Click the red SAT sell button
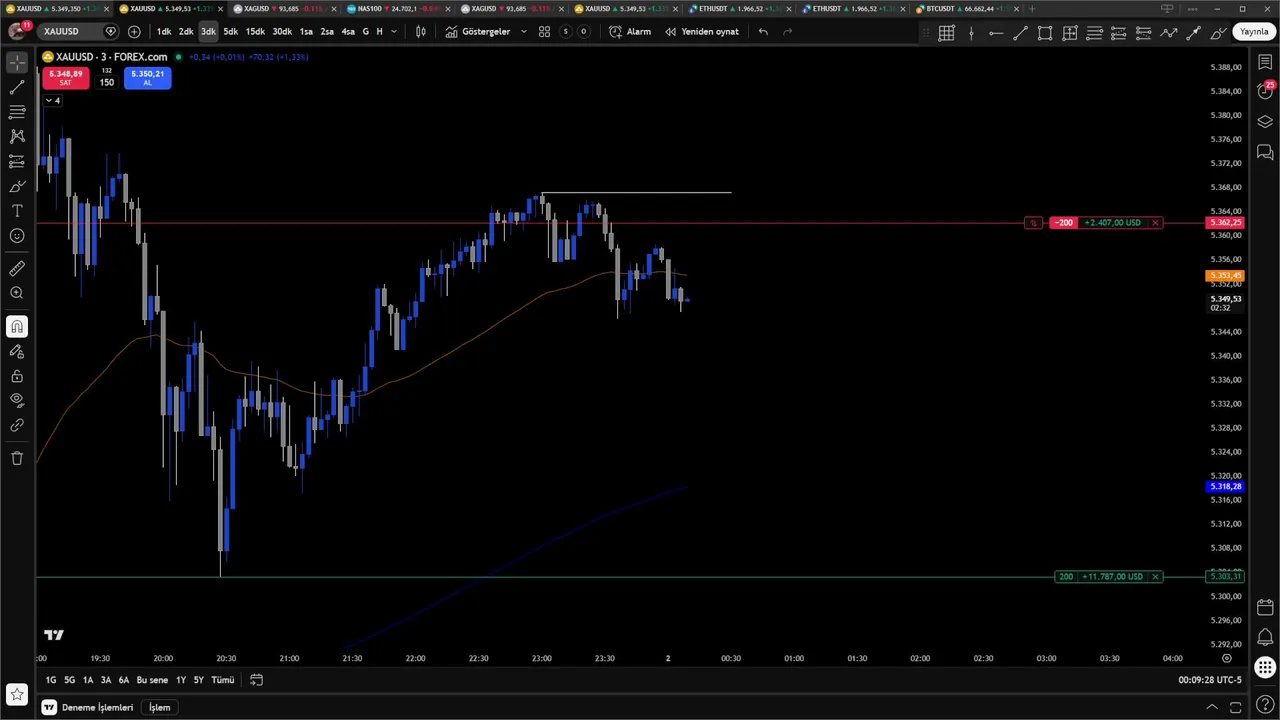The width and height of the screenshot is (1280, 720). 65,78
